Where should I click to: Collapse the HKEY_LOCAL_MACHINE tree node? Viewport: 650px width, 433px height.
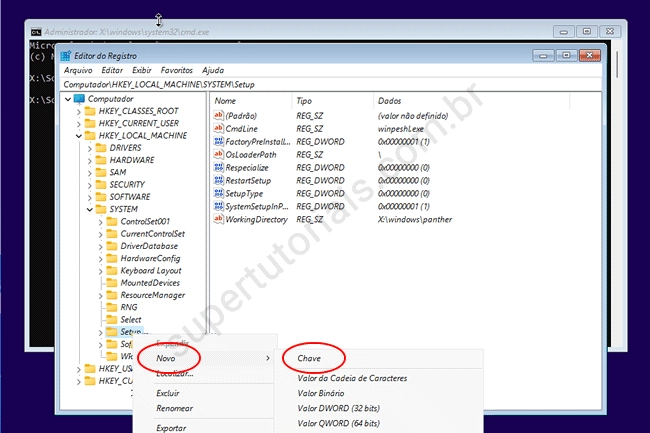pyautogui.click(x=77, y=136)
